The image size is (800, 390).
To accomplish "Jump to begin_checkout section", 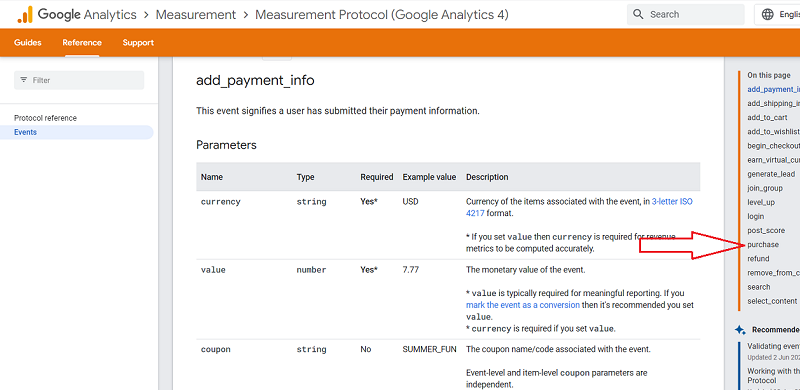I will [773, 146].
